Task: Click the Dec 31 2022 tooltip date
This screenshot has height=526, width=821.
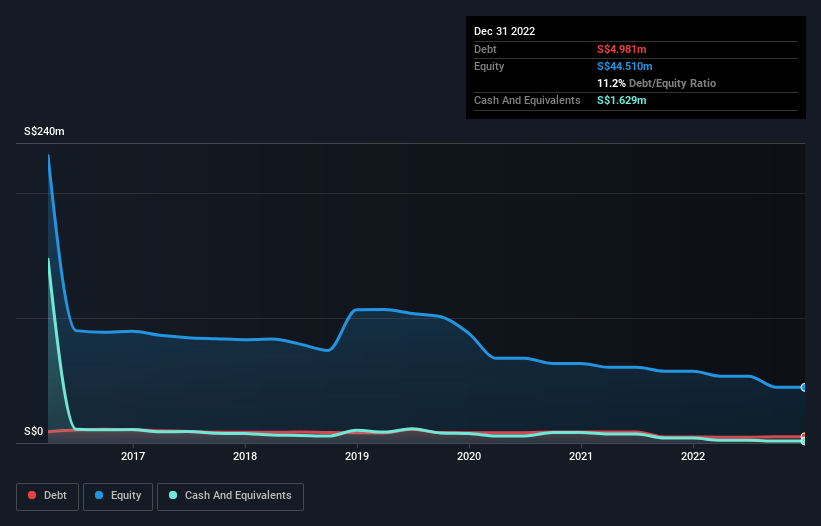Action: coord(504,31)
